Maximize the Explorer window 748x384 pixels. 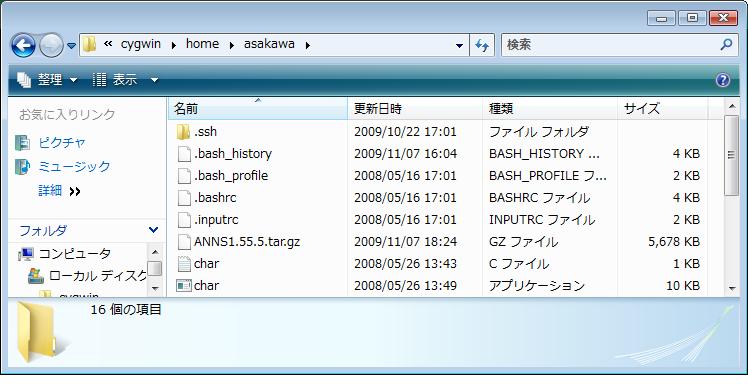click(x=692, y=18)
